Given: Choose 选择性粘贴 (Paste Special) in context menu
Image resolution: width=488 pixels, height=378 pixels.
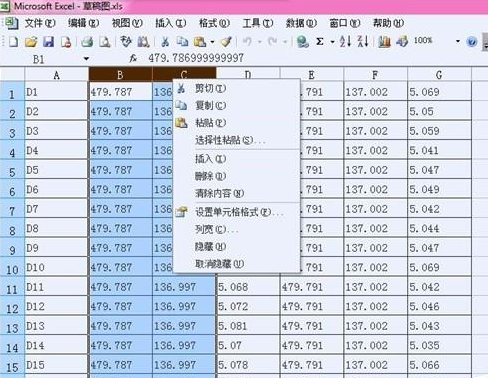Looking at the screenshot, I should coord(237,140).
